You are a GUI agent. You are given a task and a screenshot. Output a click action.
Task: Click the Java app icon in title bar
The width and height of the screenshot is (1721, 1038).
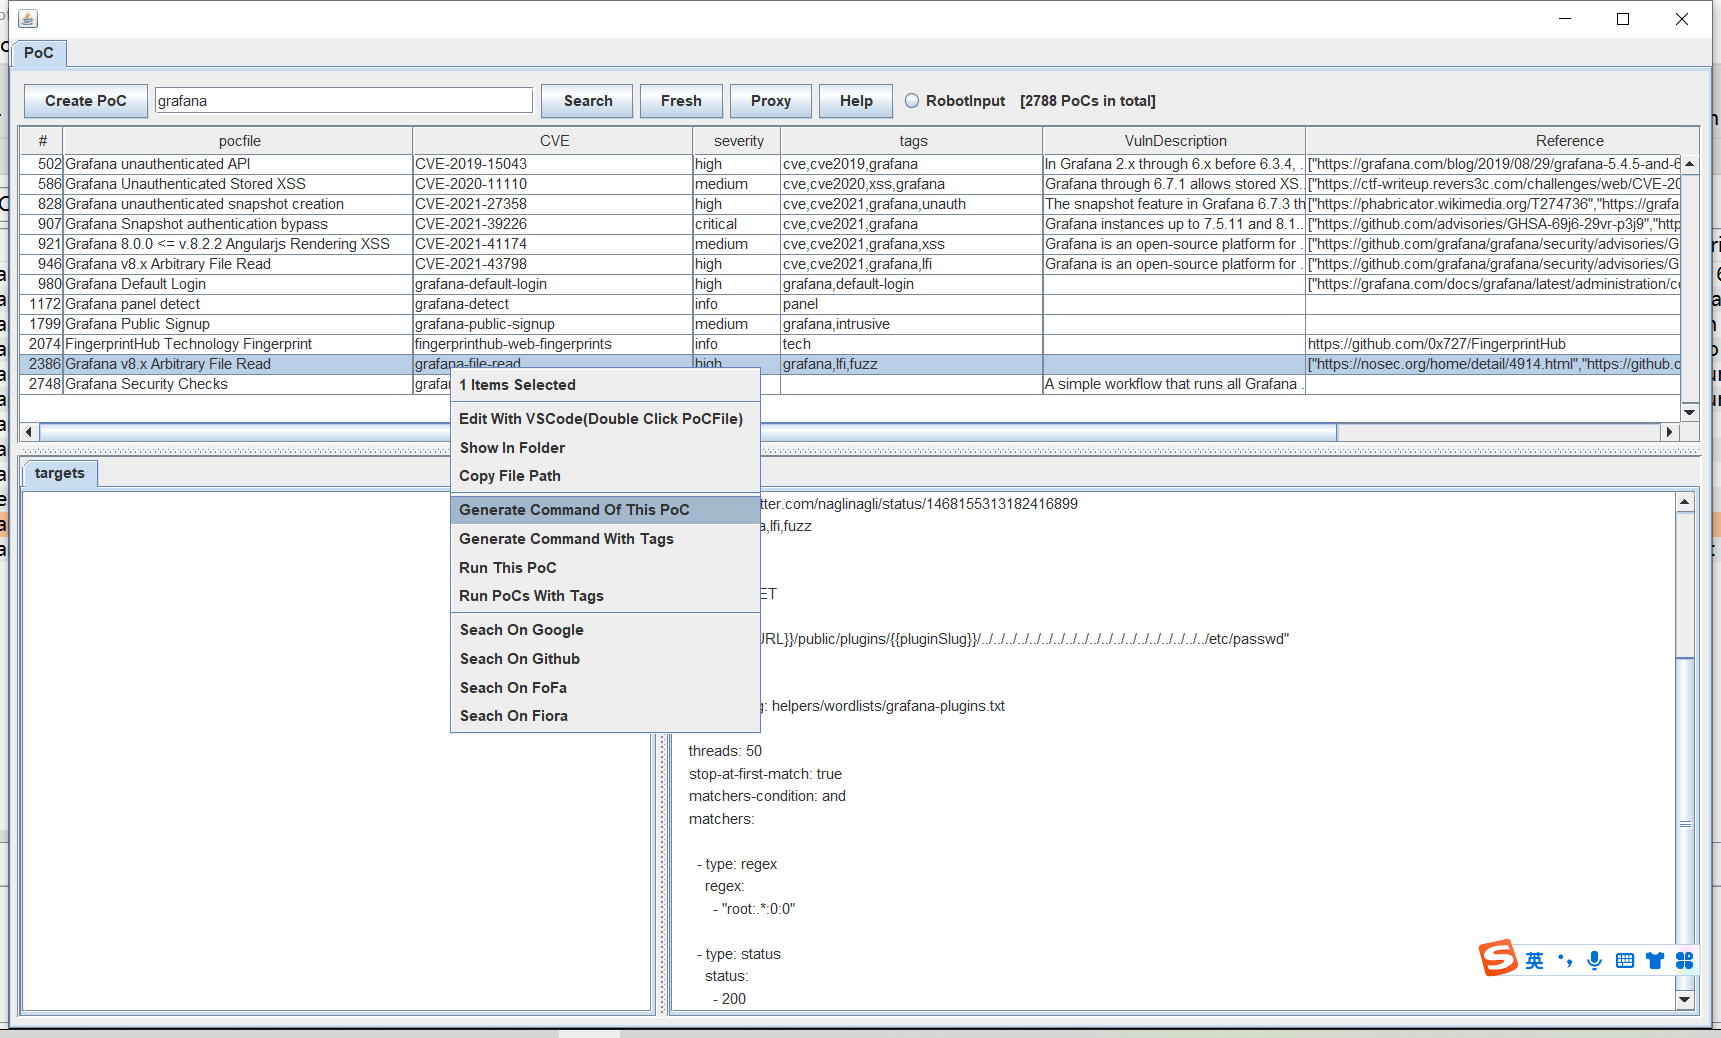[x=28, y=18]
